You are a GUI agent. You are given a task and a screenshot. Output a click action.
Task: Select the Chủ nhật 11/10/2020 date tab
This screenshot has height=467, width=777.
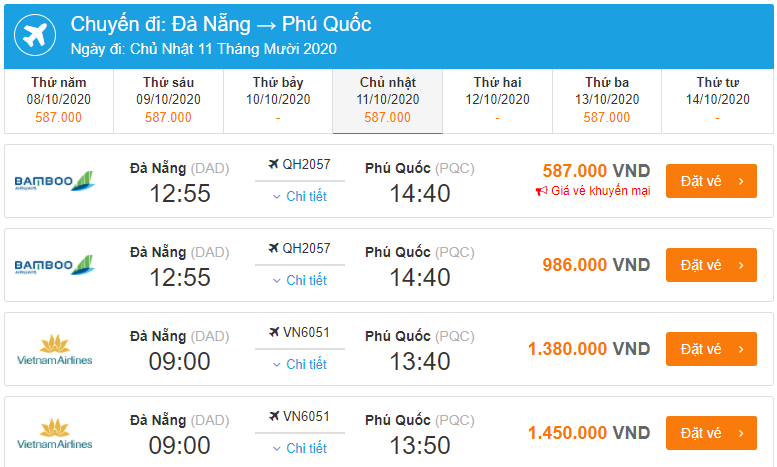[388, 100]
